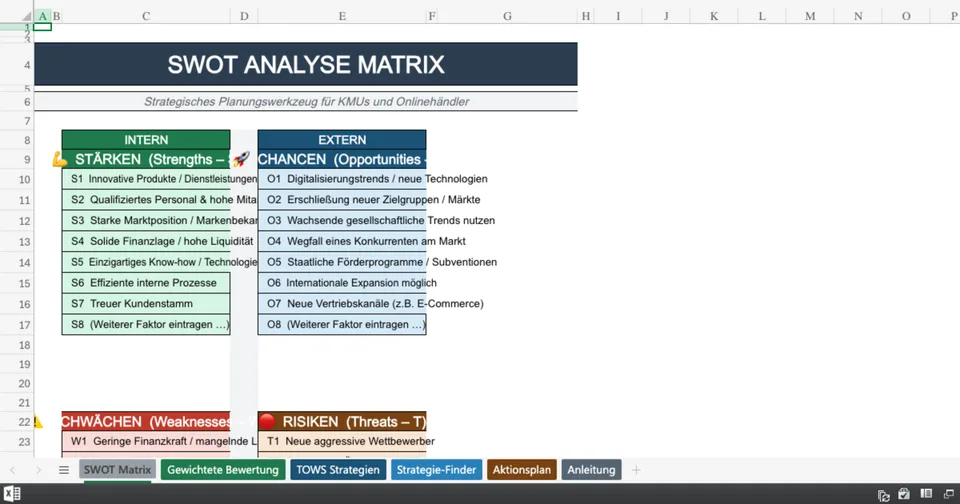This screenshot has height=504, width=960.
Task: Select cell 'O1 Digitalisierungstrends / neue Technologien'
Action: [342, 179]
